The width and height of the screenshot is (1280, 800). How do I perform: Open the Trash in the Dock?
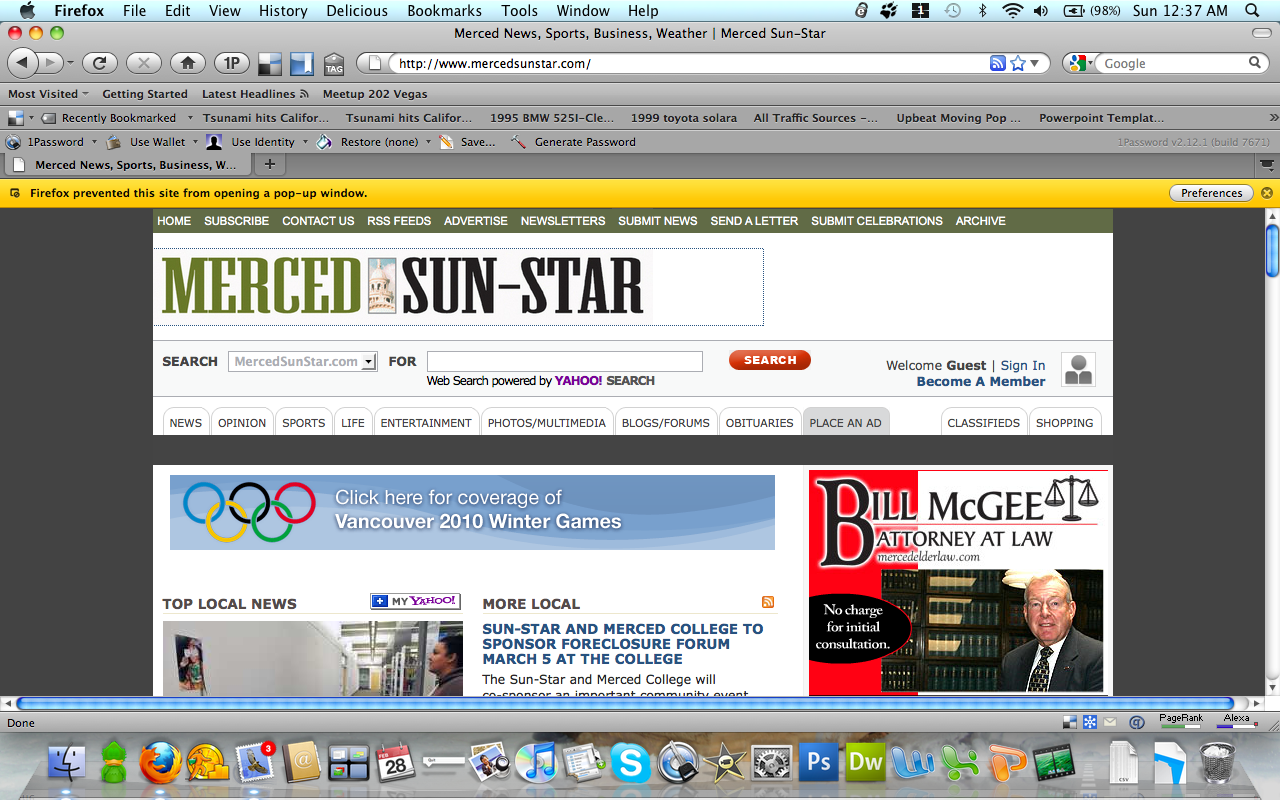click(x=1217, y=762)
